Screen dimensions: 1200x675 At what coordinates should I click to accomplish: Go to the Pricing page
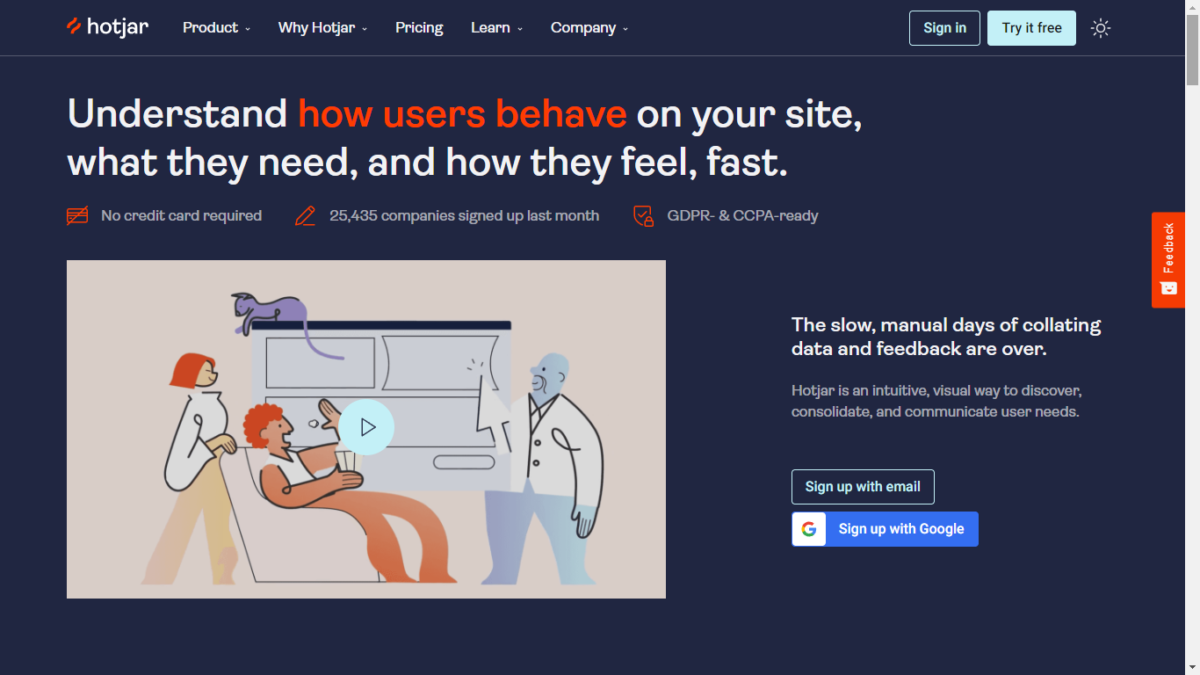click(419, 28)
